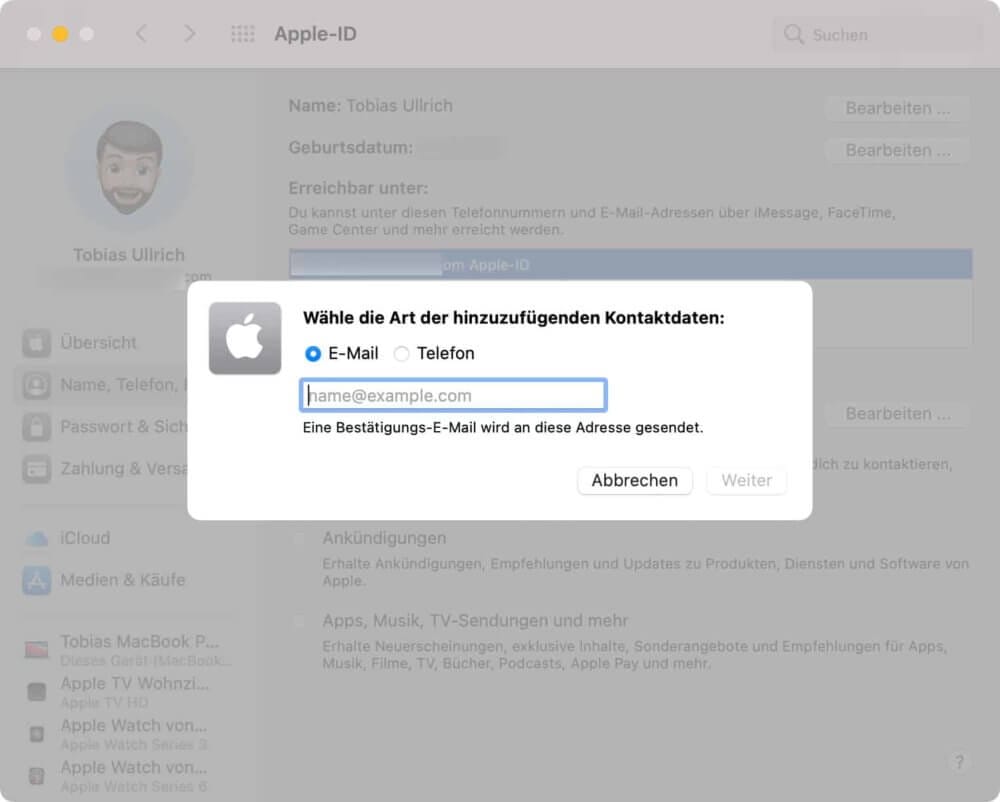Image resolution: width=1000 pixels, height=802 pixels.
Task: Click the magnifier search icon
Action: [x=793, y=34]
